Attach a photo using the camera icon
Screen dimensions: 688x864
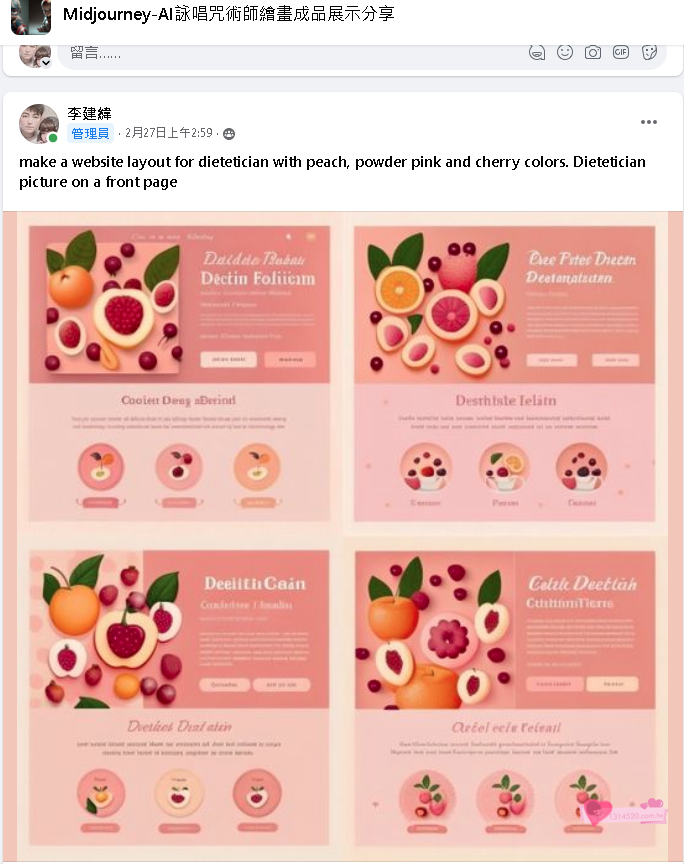(x=593, y=52)
